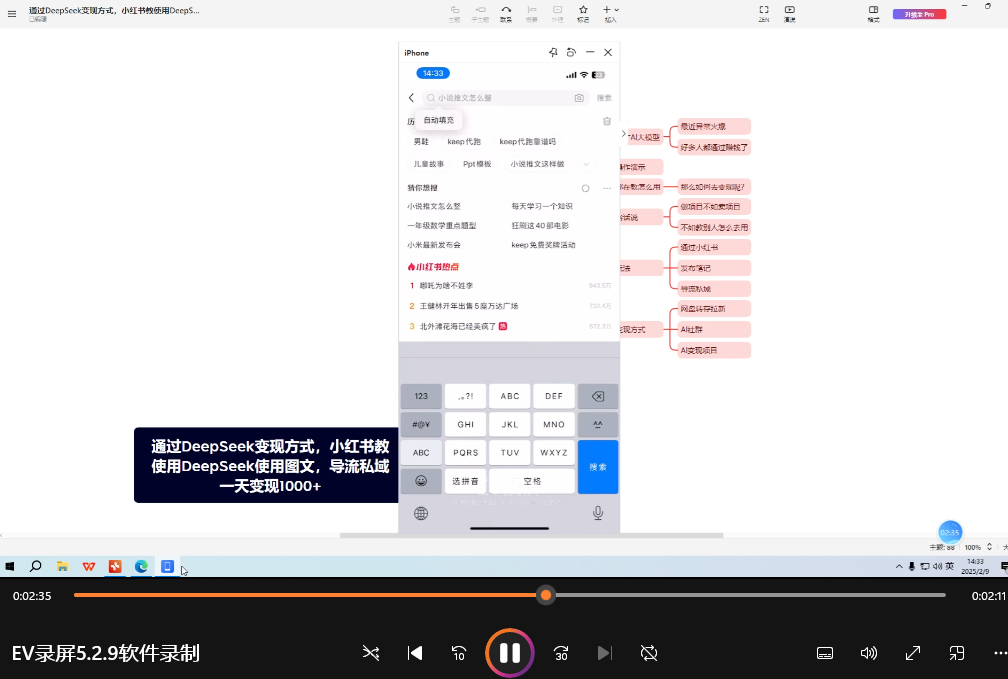The image size is (1008, 679).
Task: Toggle subtitles in the video player
Action: pyautogui.click(x=825, y=653)
